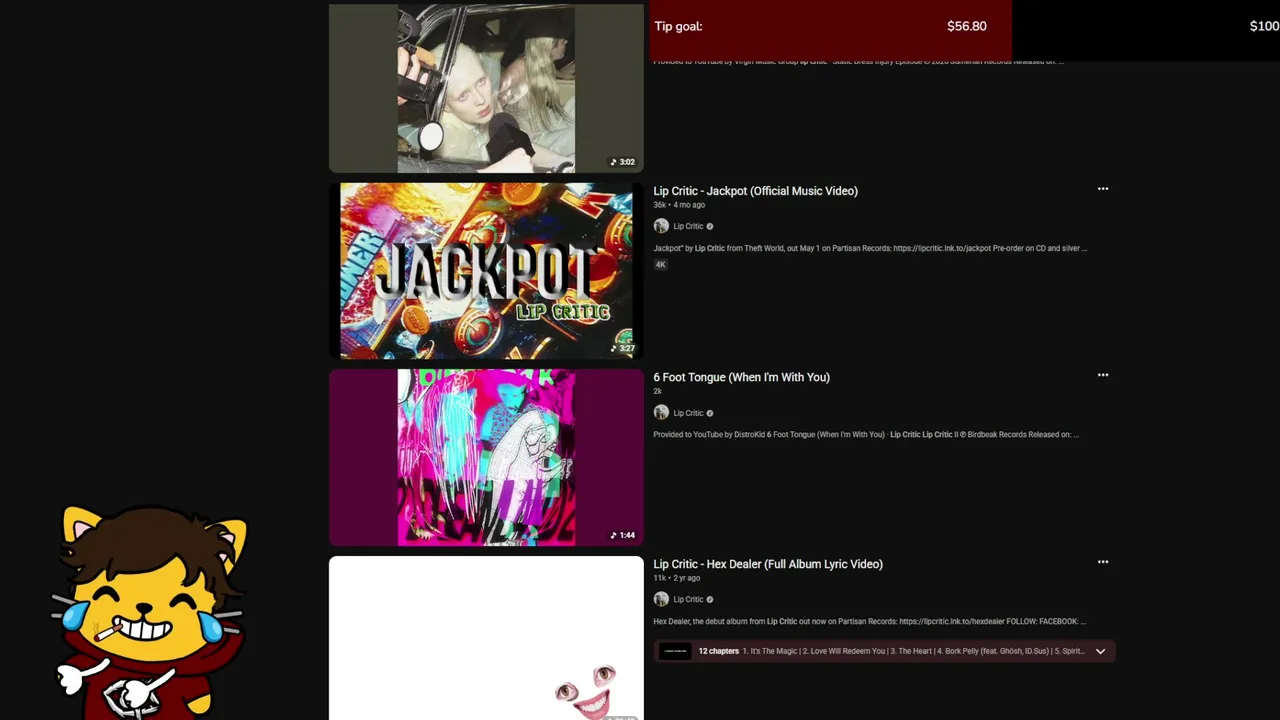The image size is (1280, 720).
Task: Click the $100 tip goal value
Action: point(1264,27)
